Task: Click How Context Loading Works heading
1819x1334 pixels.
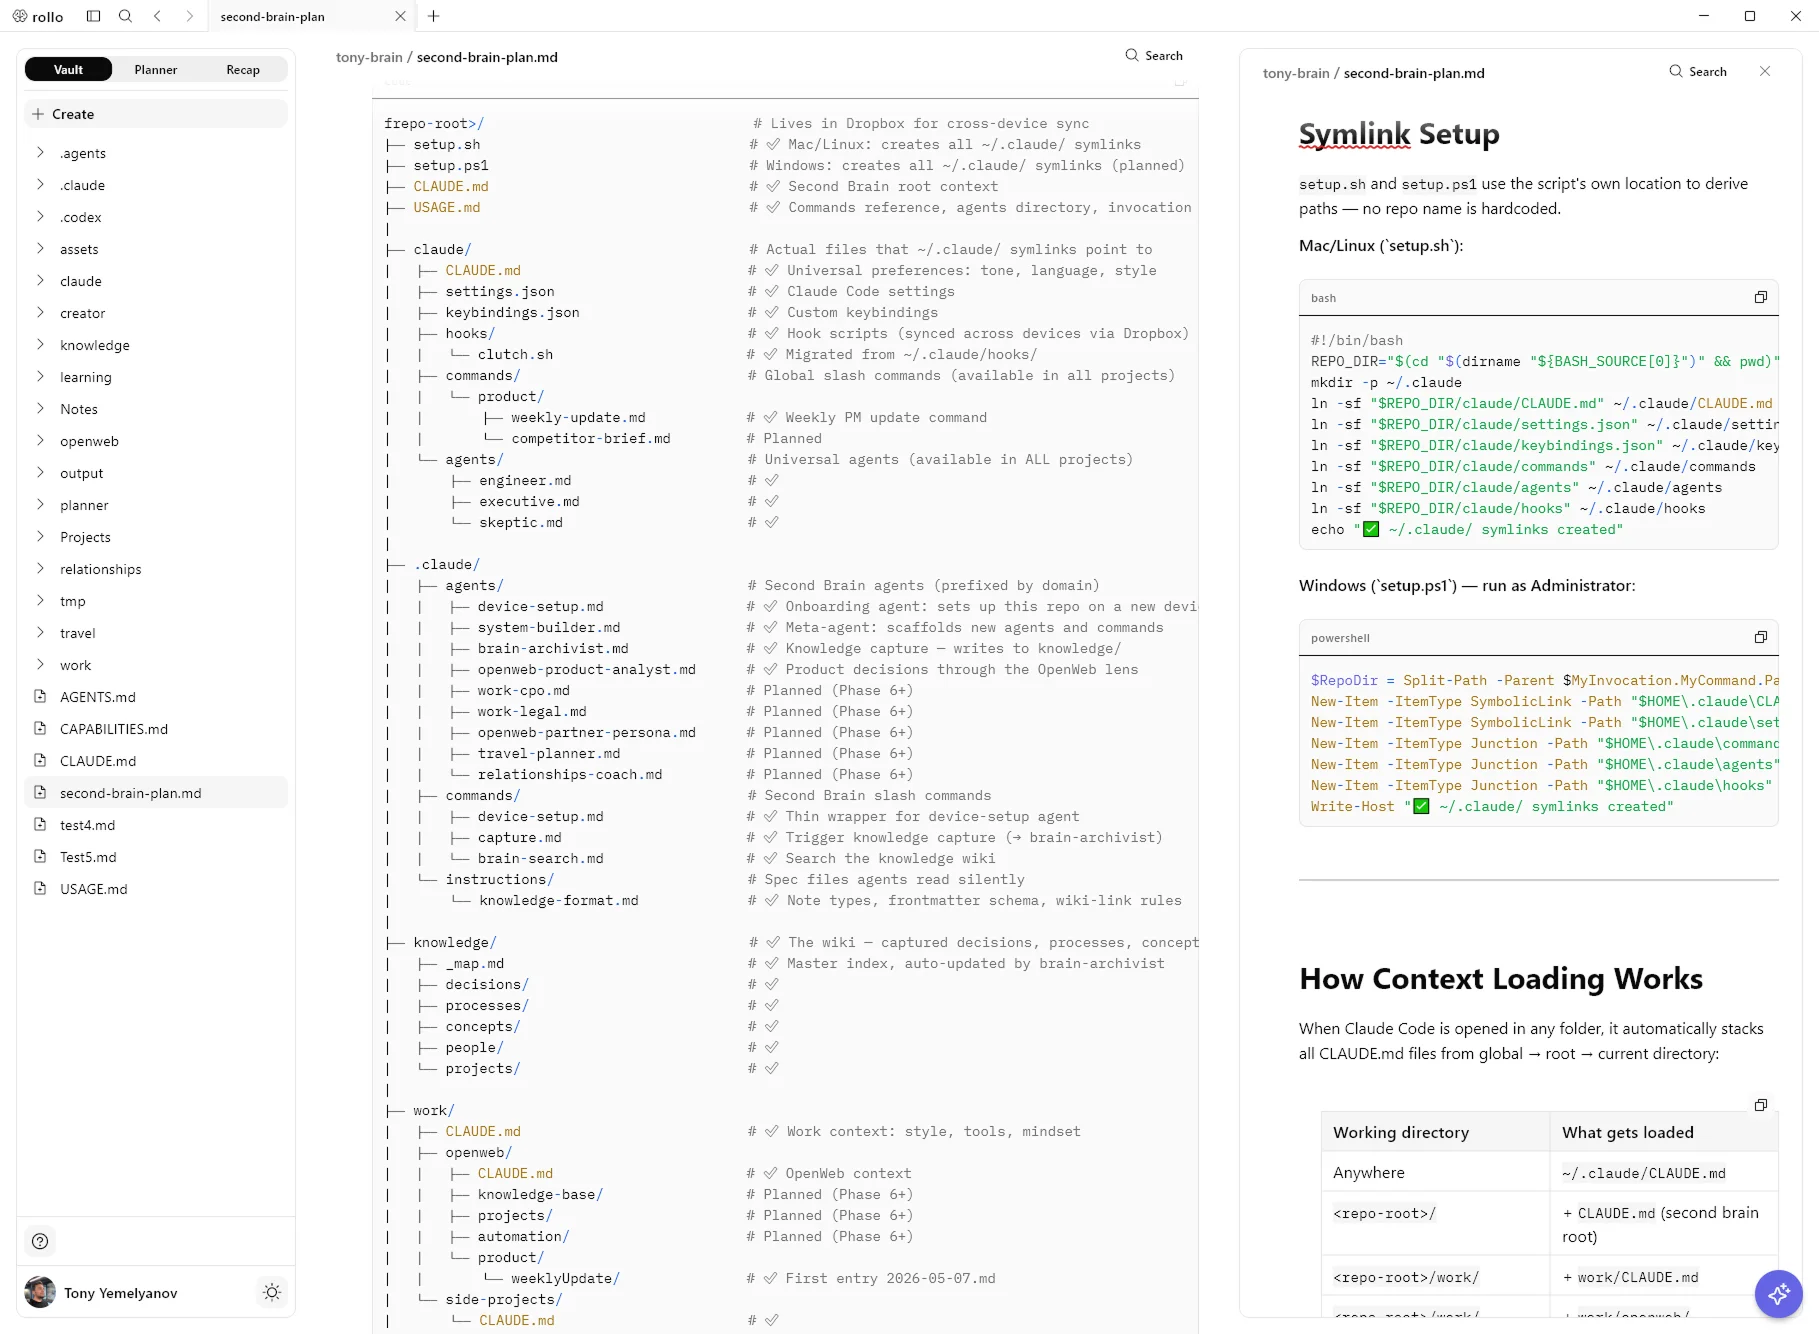Action: [1500, 978]
